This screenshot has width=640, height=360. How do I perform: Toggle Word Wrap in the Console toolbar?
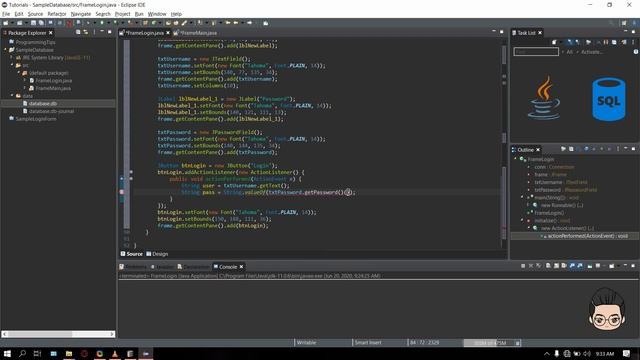pos(564,266)
